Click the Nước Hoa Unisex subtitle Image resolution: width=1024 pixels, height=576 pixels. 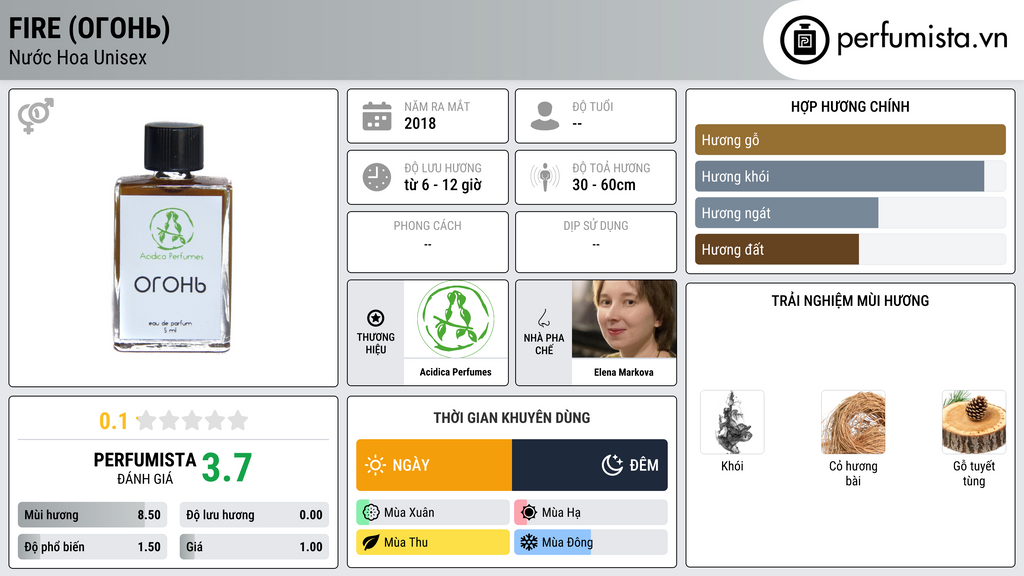pyautogui.click(x=78, y=57)
